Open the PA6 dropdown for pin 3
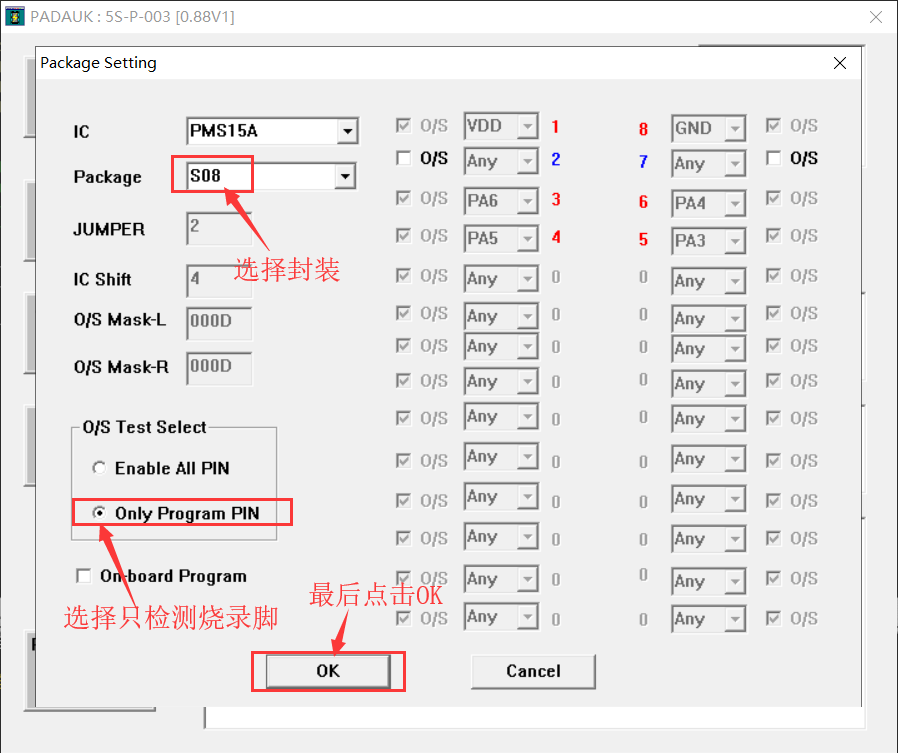 coord(528,202)
